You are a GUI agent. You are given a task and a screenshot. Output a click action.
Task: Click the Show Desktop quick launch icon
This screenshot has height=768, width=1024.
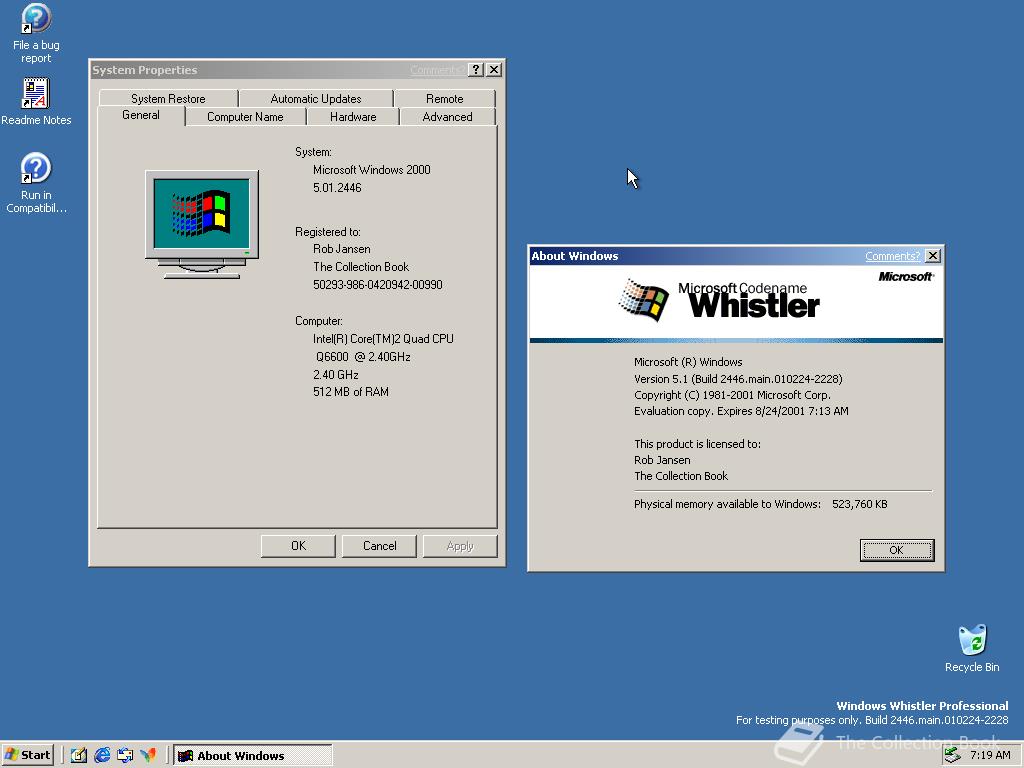(x=78, y=755)
